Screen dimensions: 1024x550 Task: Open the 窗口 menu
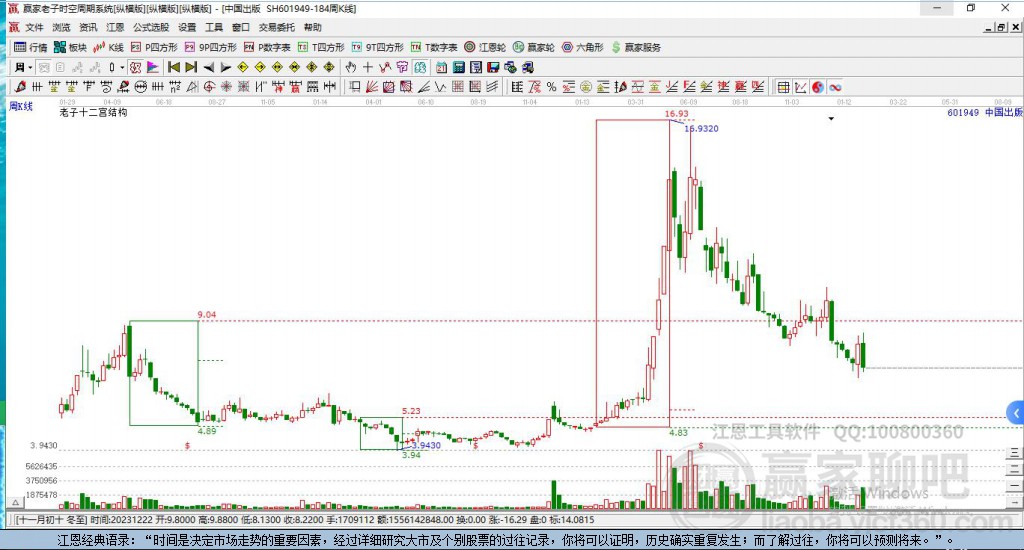240,27
